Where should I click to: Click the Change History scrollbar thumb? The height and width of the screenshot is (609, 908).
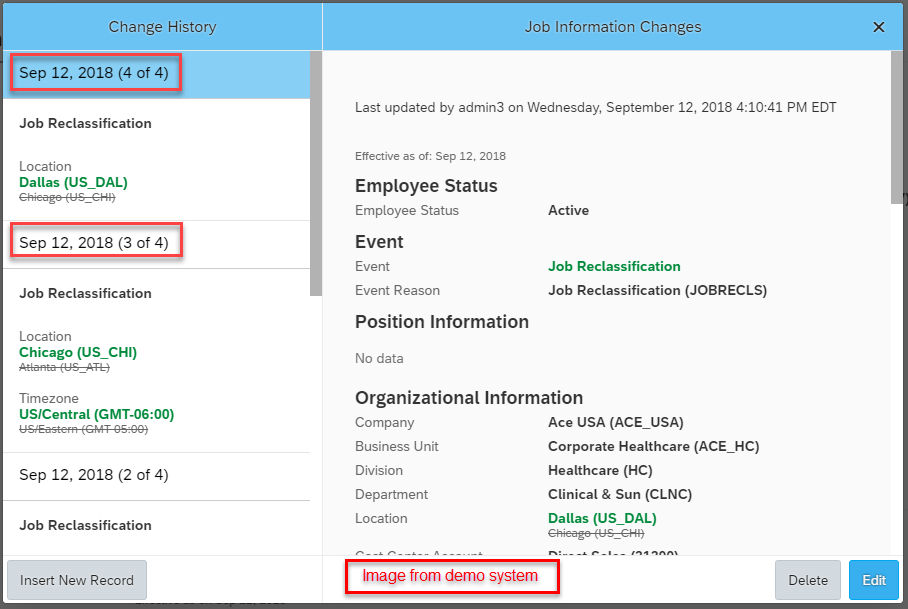click(x=316, y=174)
